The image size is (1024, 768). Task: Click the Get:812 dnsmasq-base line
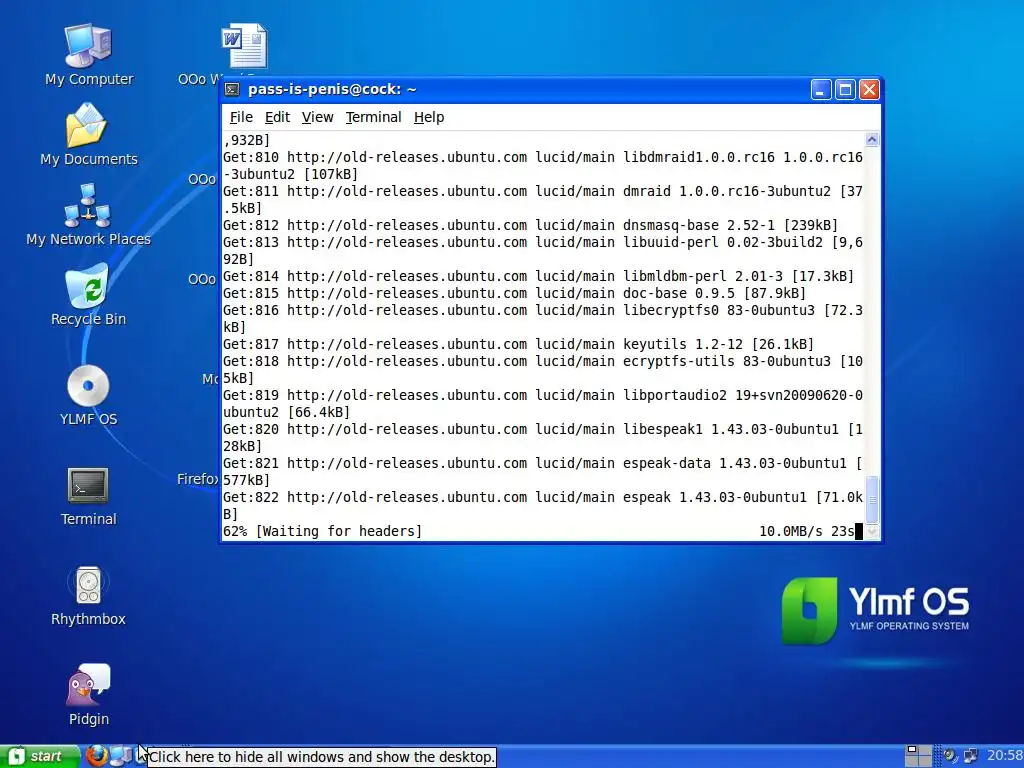point(530,225)
